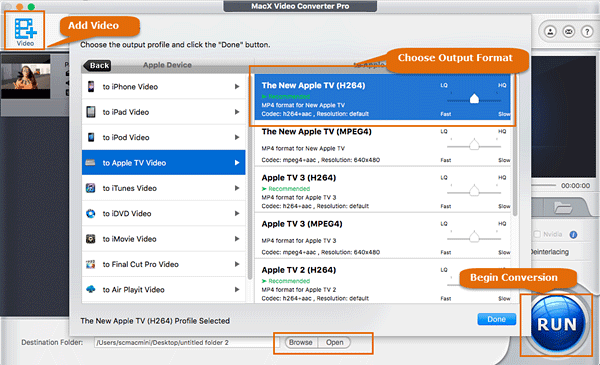Click Open destination folder button
The height and width of the screenshot is (365, 600).
coord(334,342)
